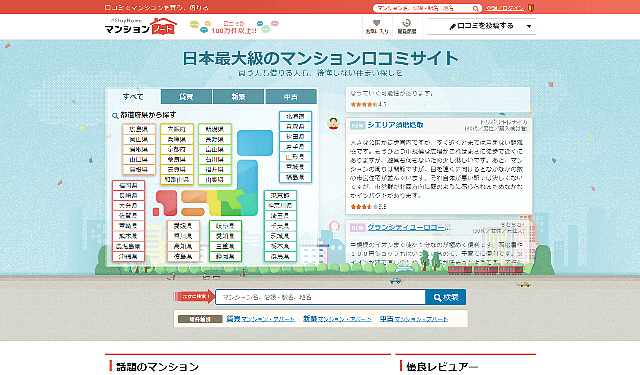
Task: Choose 沖縄県 from the Kyushu group
Action: click(128, 257)
